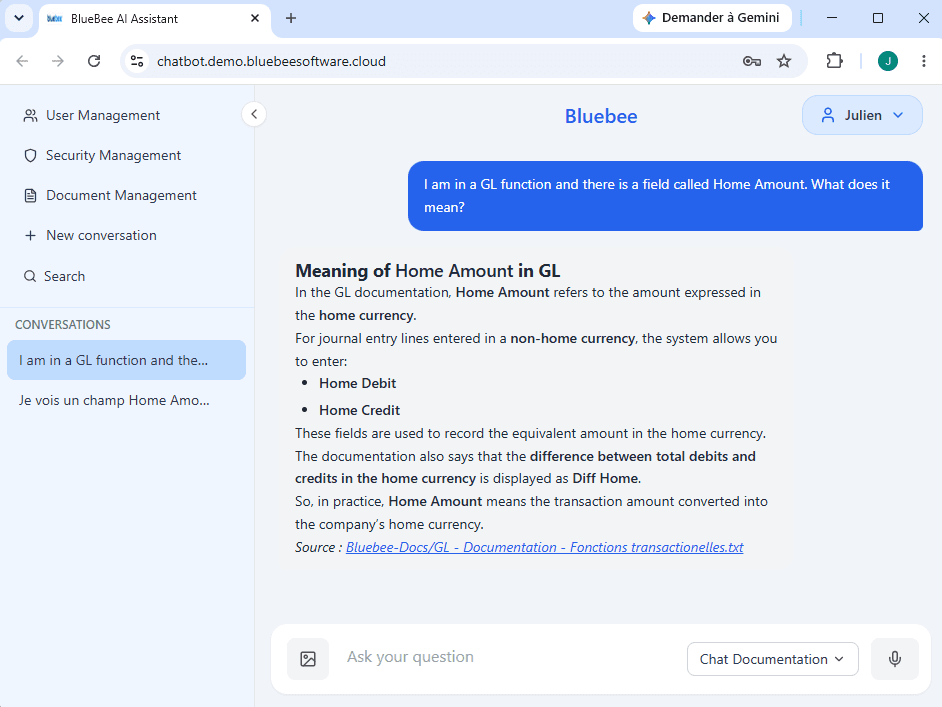Focus the 'Ask your question' input field
Image resolution: width=942 pixels, height=707 pixels.
pyautogui.click(x=511, y=657)
